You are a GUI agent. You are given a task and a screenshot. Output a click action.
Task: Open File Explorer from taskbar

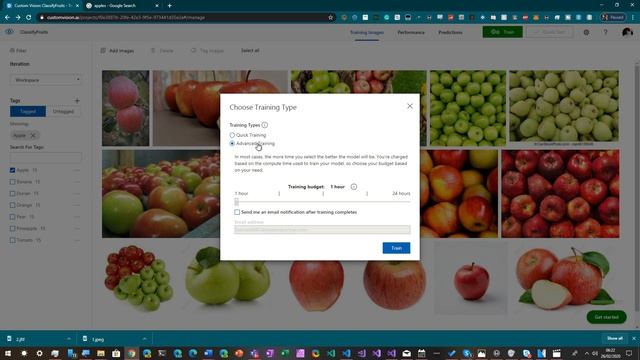101,353
